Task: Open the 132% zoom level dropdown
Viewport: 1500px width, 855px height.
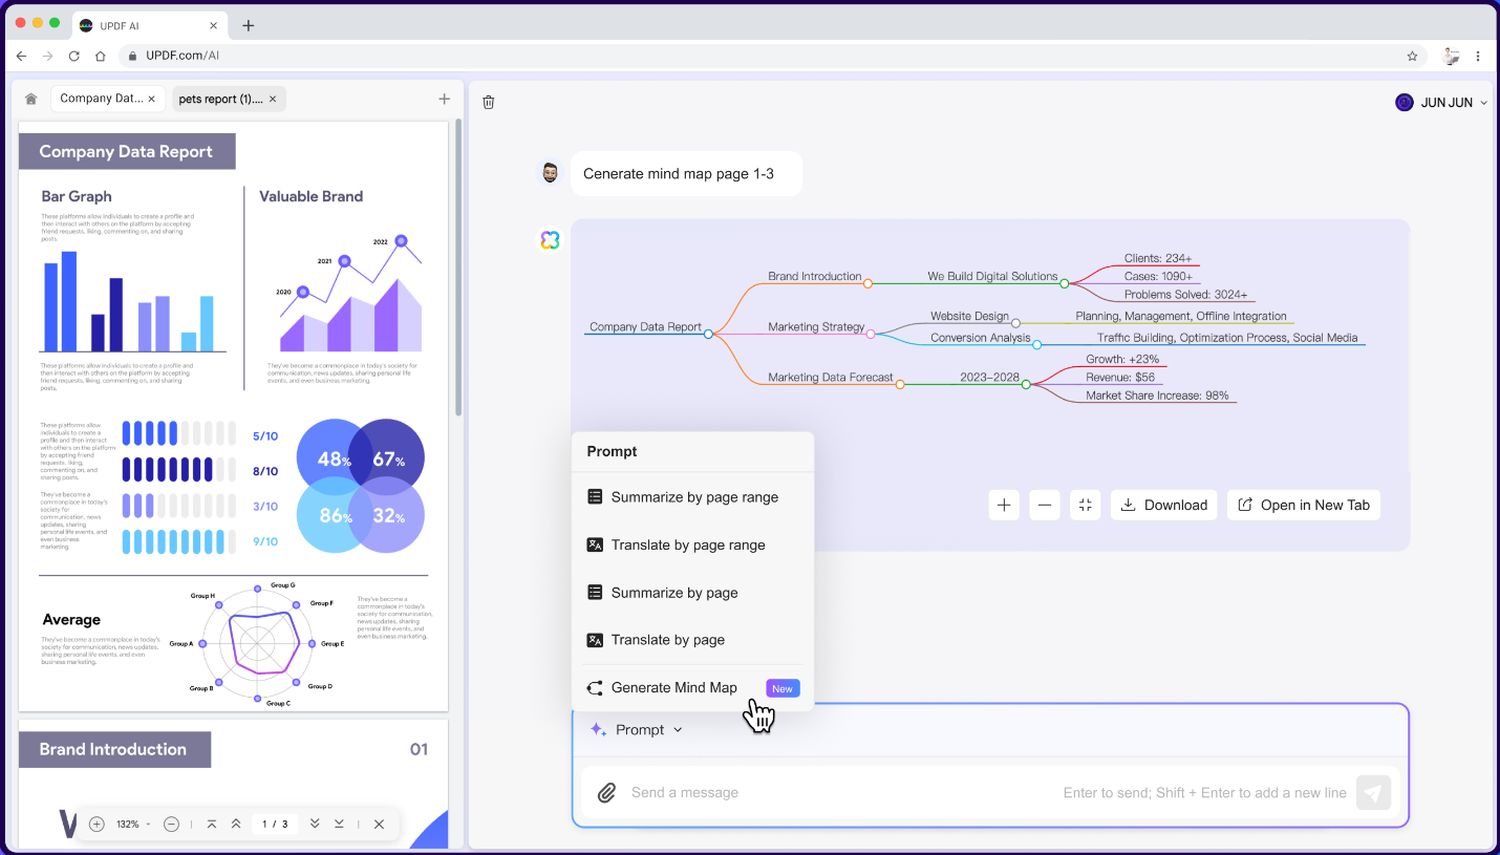Action: [x=133, y=824]
